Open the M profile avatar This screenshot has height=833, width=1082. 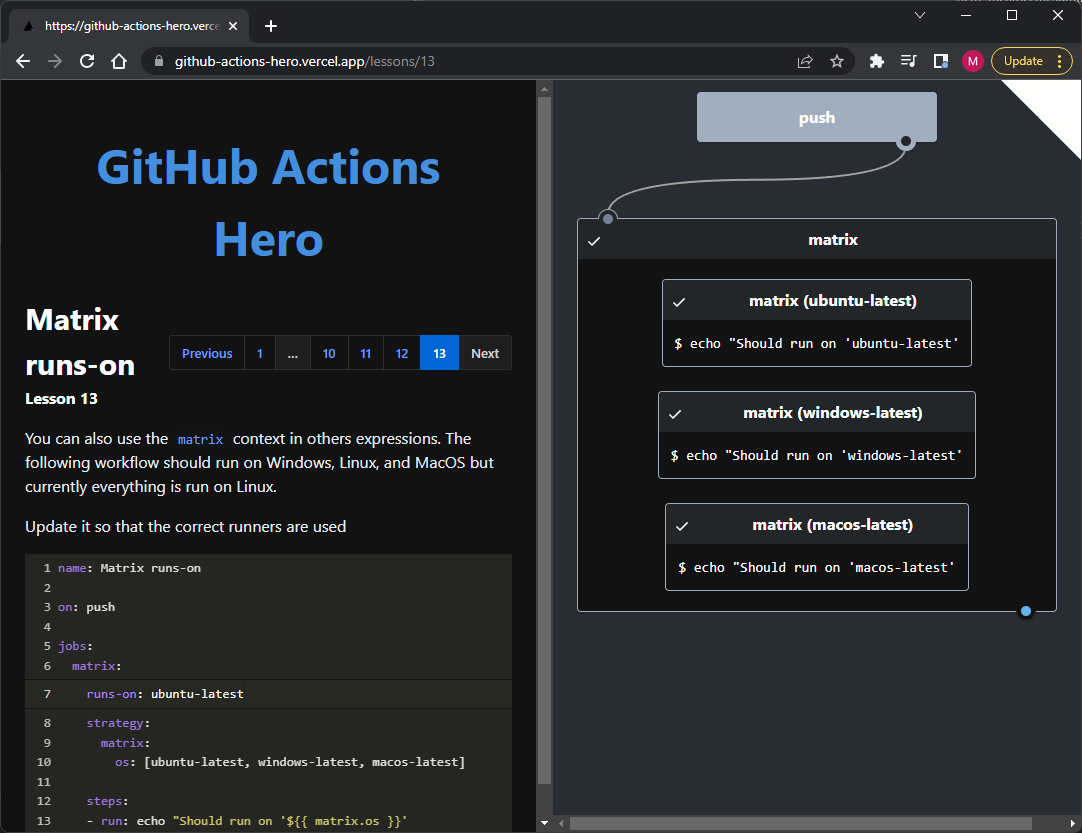[972, 61]
